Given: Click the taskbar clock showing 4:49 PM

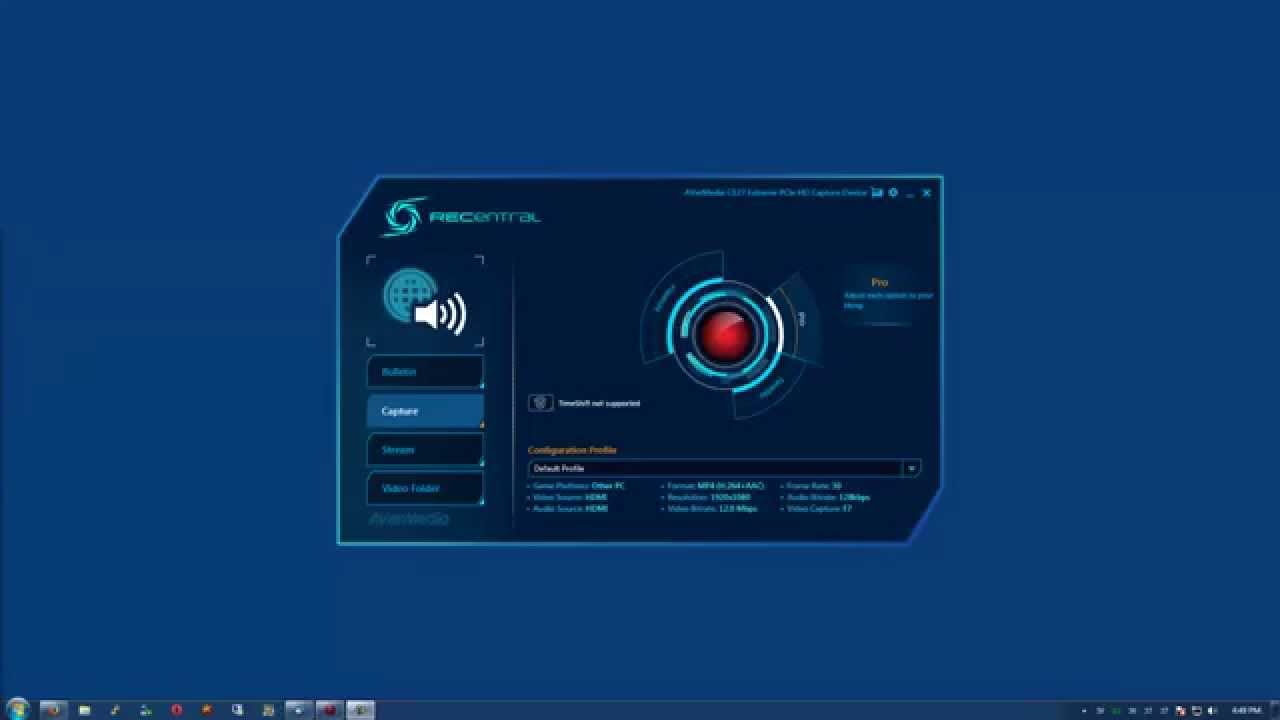Looking at the screenshot, I should point(1246,711).
